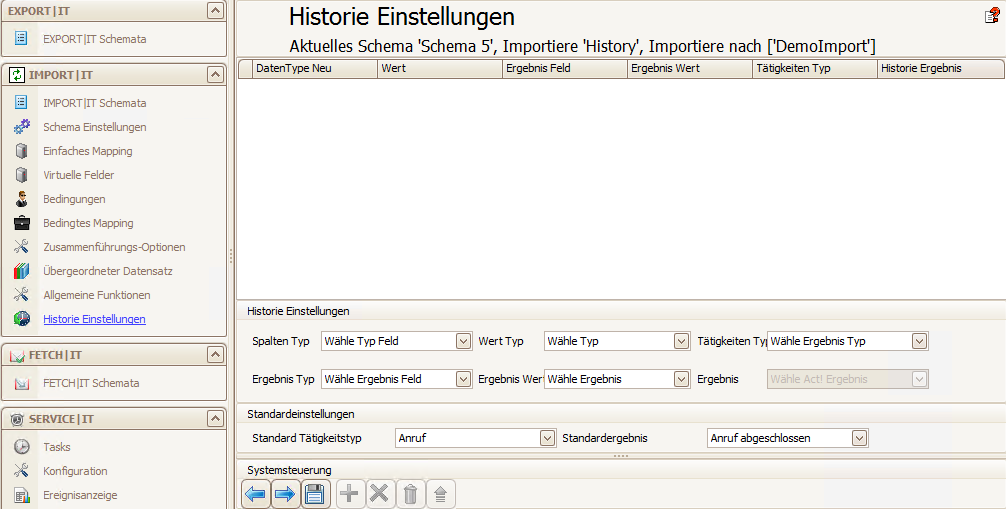The height and width of the screenshot is (509, 1006).
Task: Open IMPORT|IT Schemata
Action: click(x=94, y=103)
